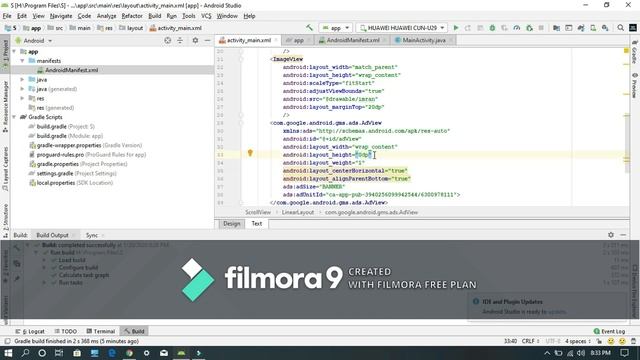This screenshot has width=640, height=360.
Task: Click the layout folder in navigation bar
Action: pyautogui.click(x=131, y=28)
